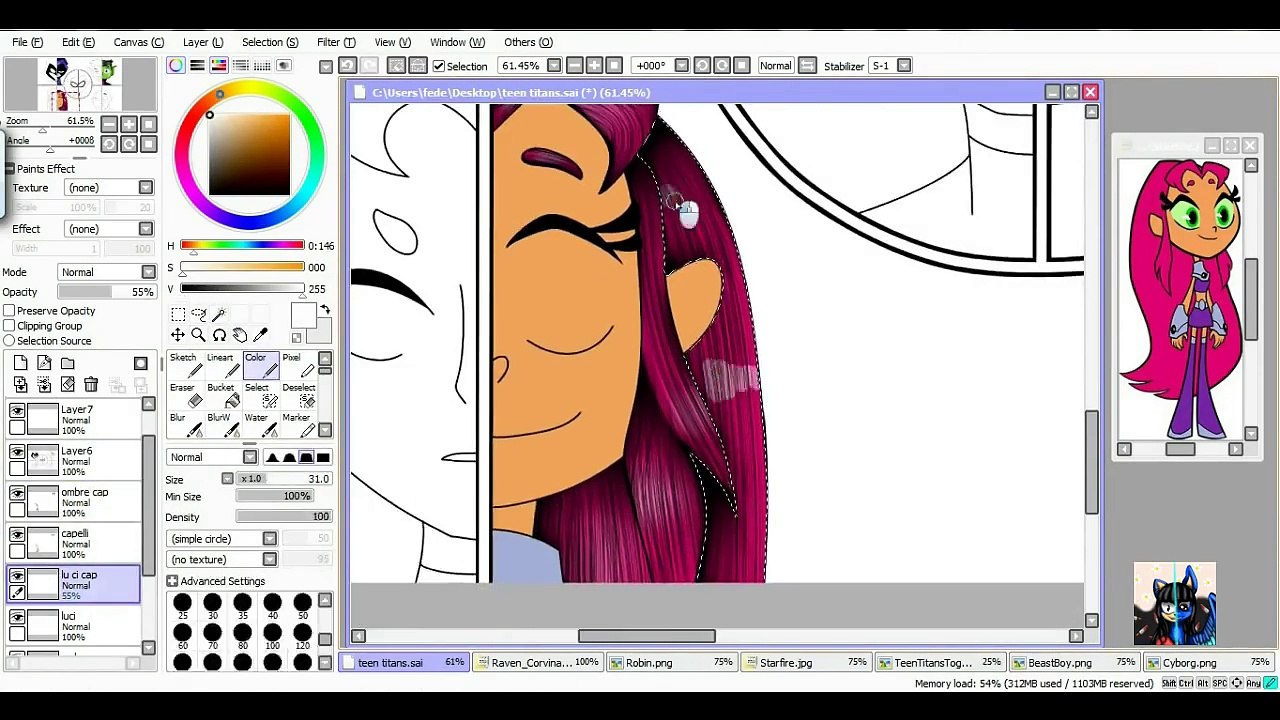Click the undo arrow in toolbar
The height and width of the screenshot is (720, 1280).
pos(347,66)
